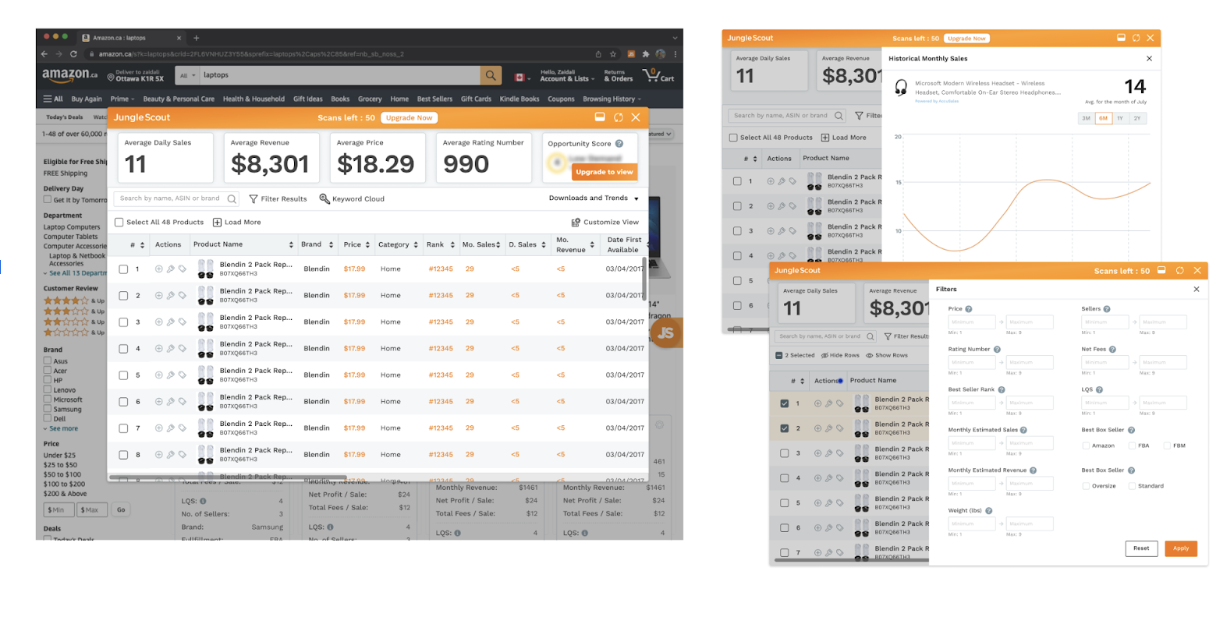Click the orange JS floating badge
1230x620 pixels.
665,333
